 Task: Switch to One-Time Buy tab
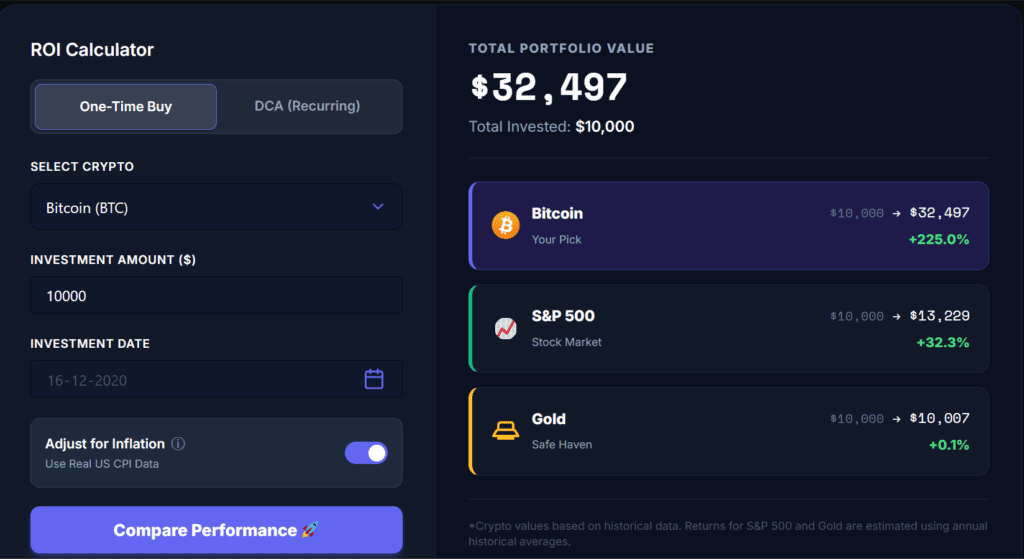pyautogui.click(x=126, y=107)
